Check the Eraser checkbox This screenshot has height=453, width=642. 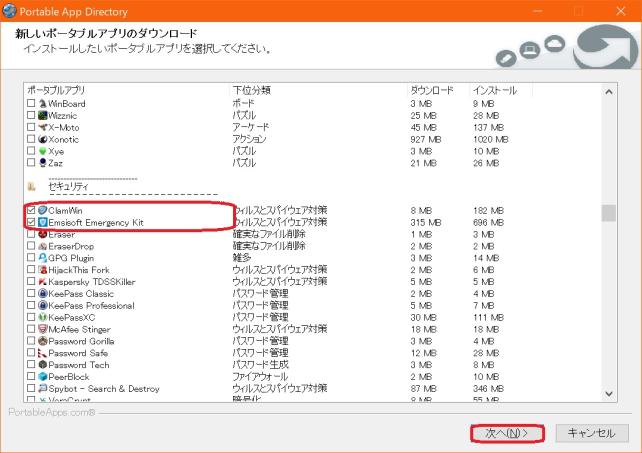click(x=31, y=234)
